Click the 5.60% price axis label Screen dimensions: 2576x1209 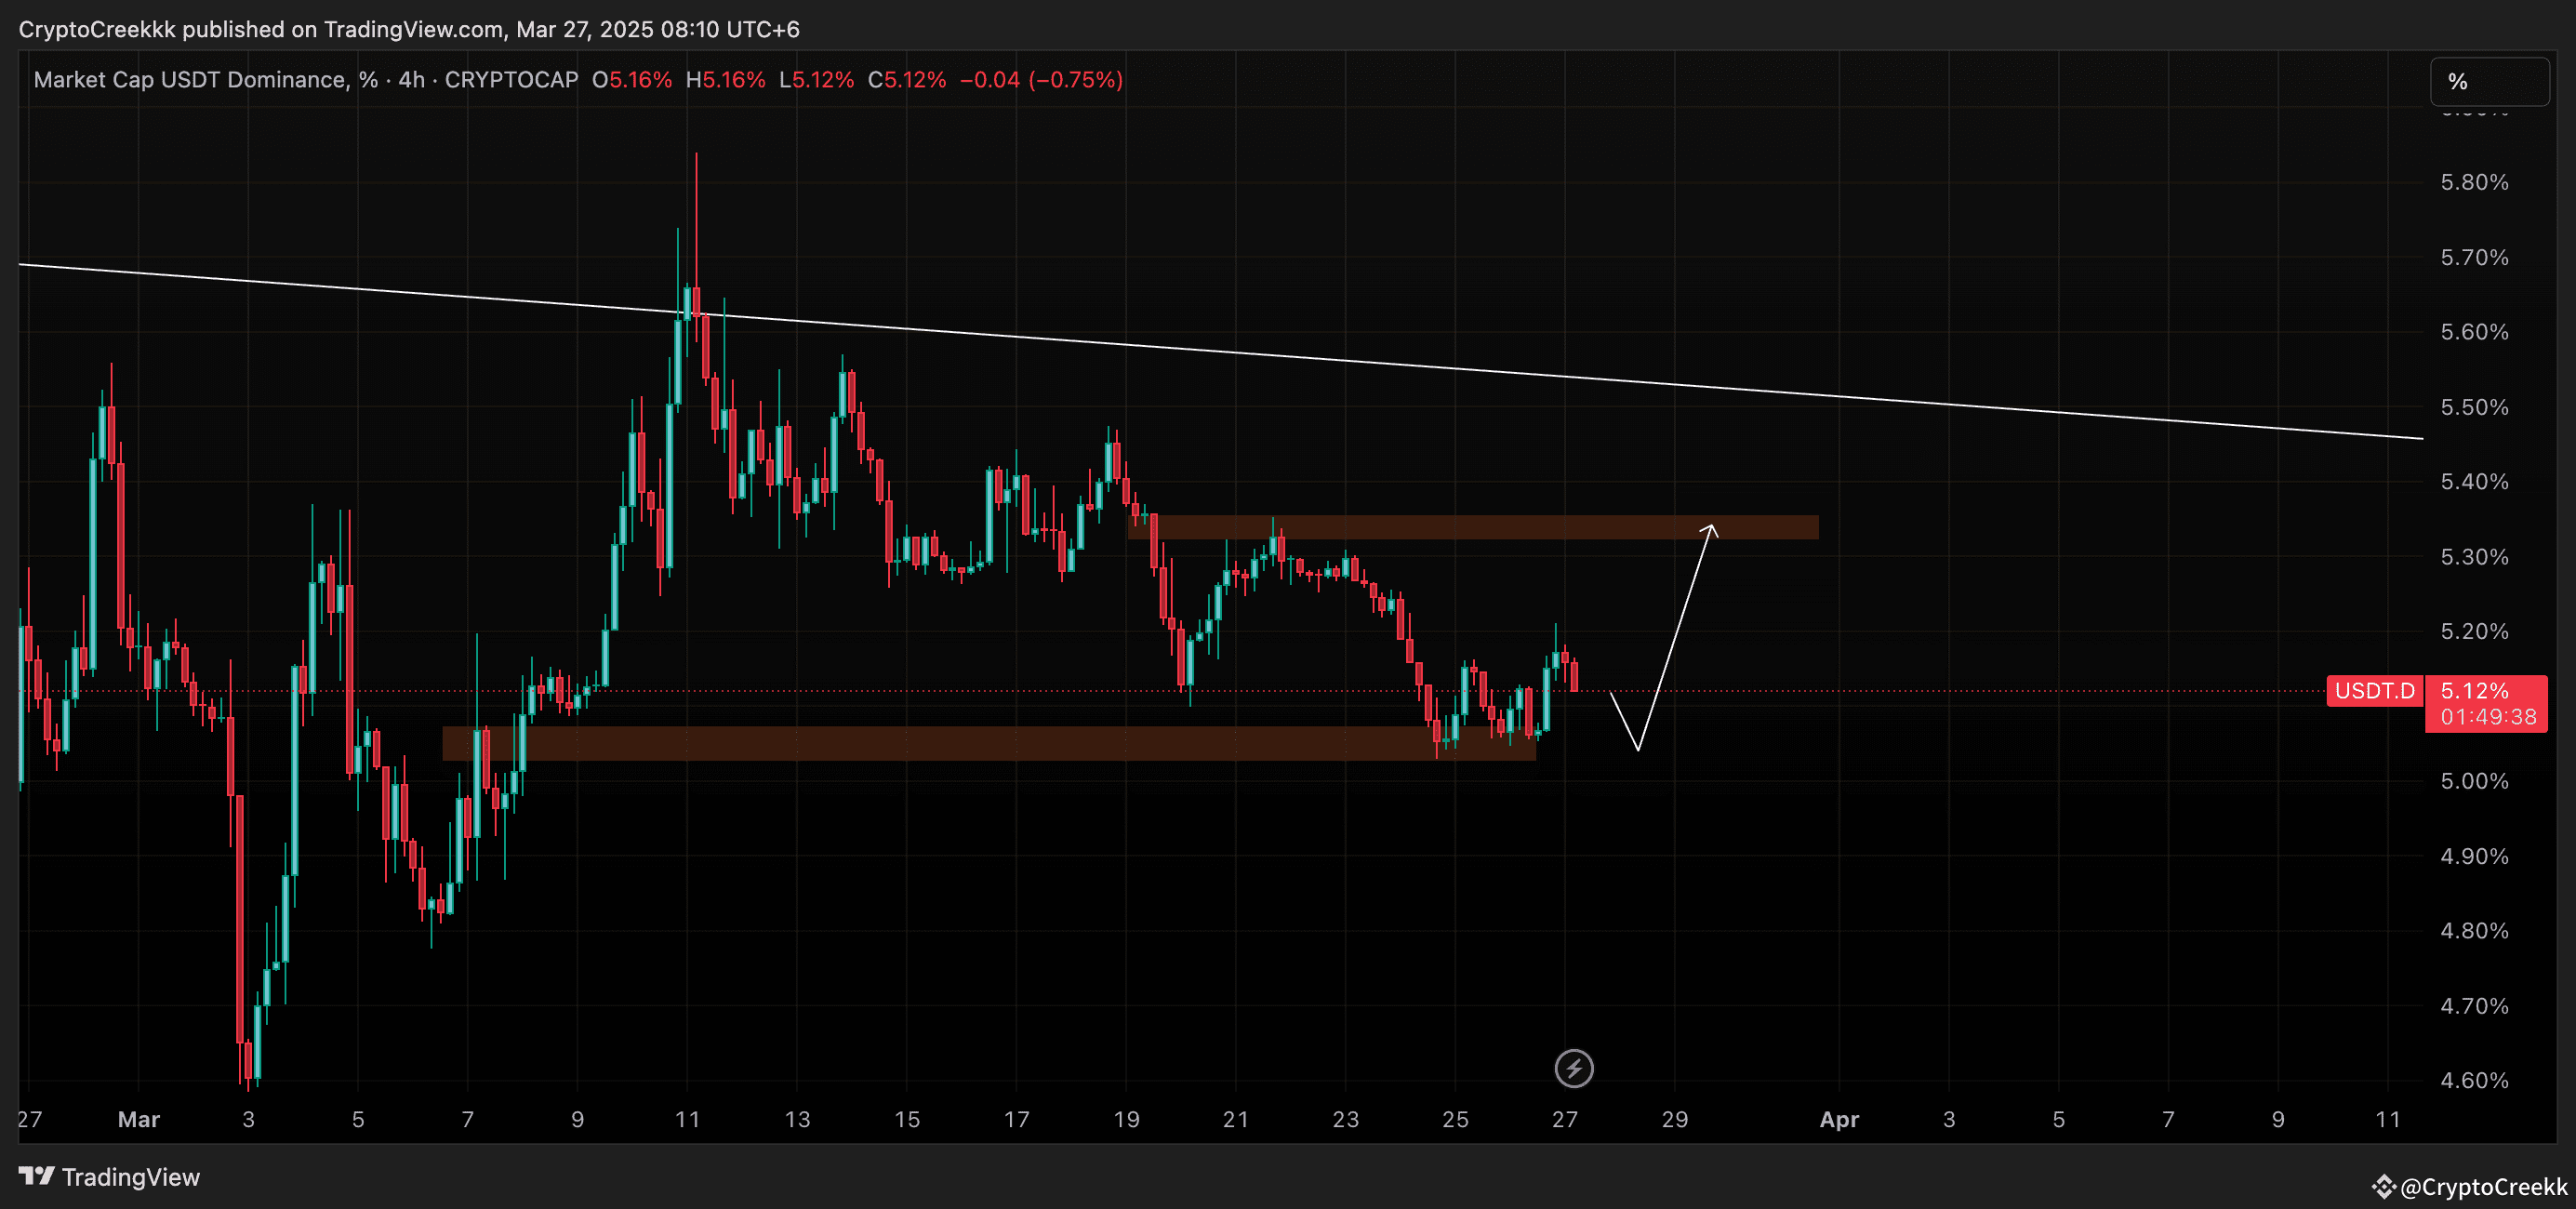click(2474, 332)
